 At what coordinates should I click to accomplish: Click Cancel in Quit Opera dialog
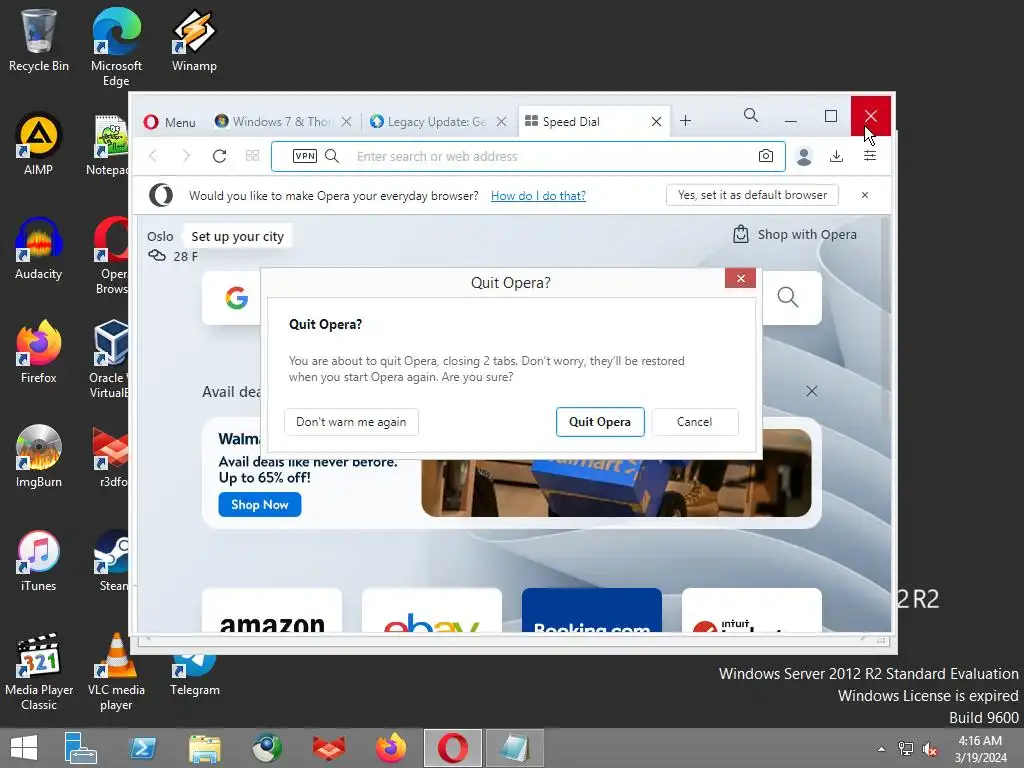(695, 422)
